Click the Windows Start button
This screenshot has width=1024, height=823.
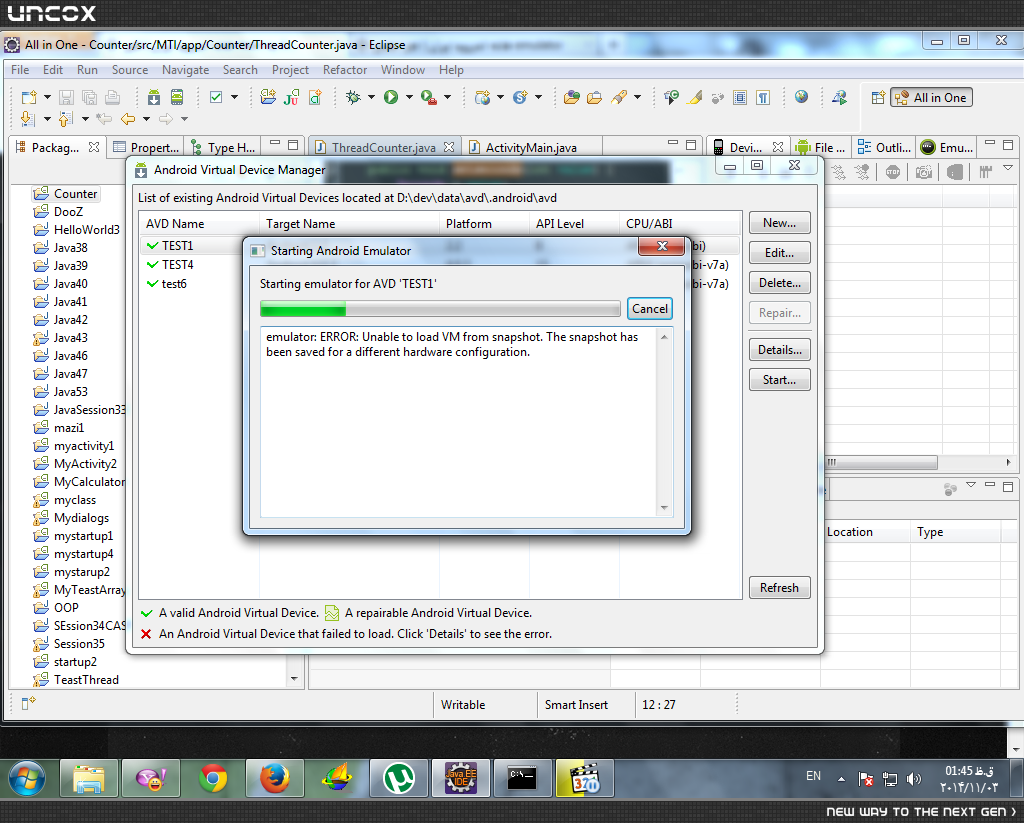[x=27, y=778]
